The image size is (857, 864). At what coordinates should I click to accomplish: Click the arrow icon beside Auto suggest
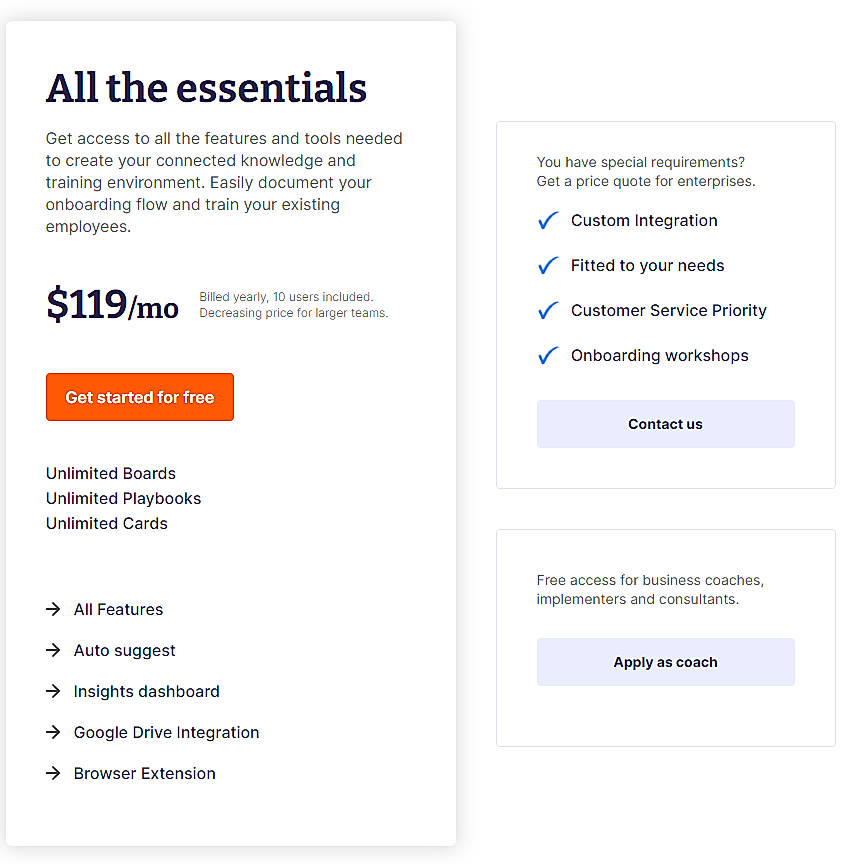click(52, 650)
